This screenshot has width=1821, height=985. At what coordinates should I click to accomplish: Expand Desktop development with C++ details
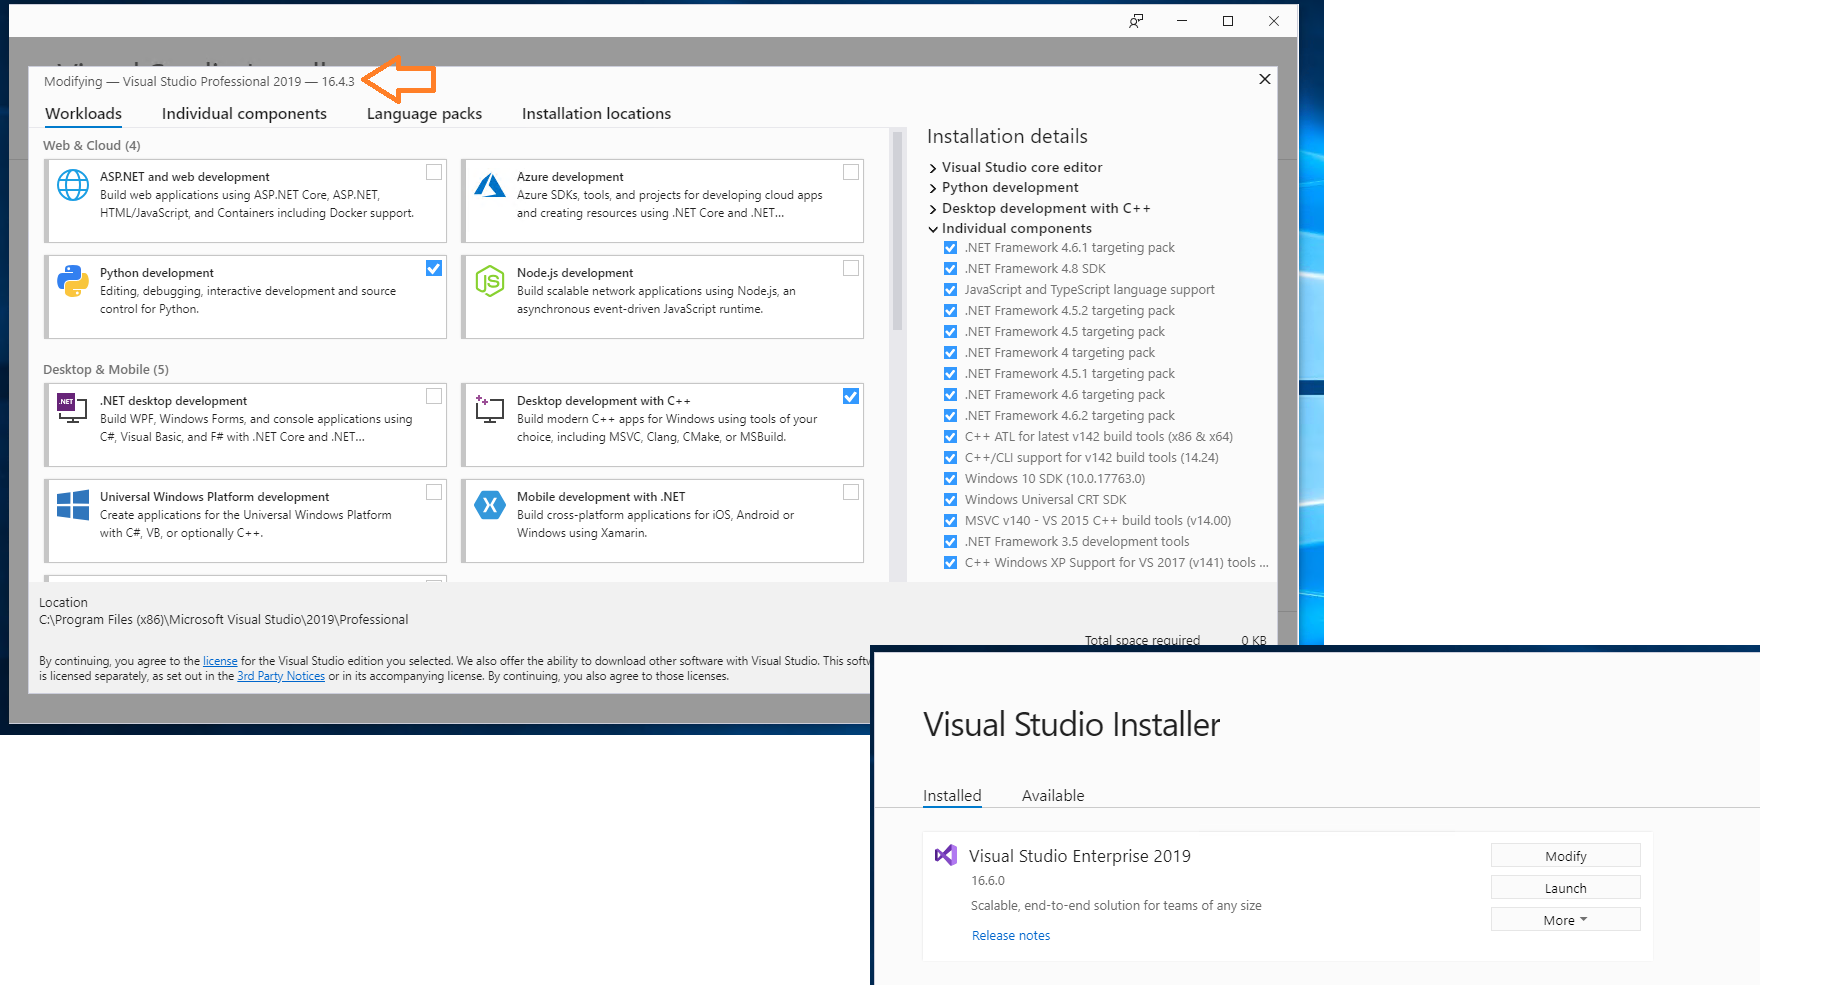point(933,209)
